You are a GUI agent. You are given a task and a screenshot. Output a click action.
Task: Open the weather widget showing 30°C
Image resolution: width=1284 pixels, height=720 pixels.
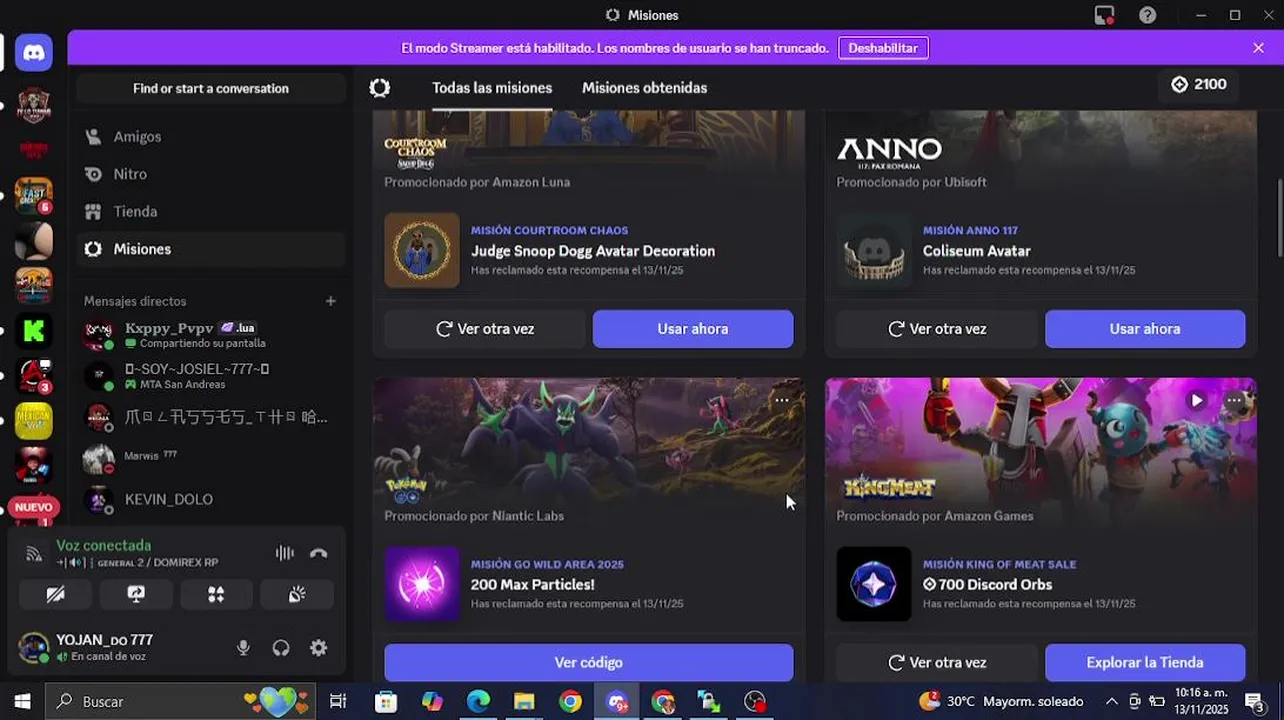(1003, 701)
